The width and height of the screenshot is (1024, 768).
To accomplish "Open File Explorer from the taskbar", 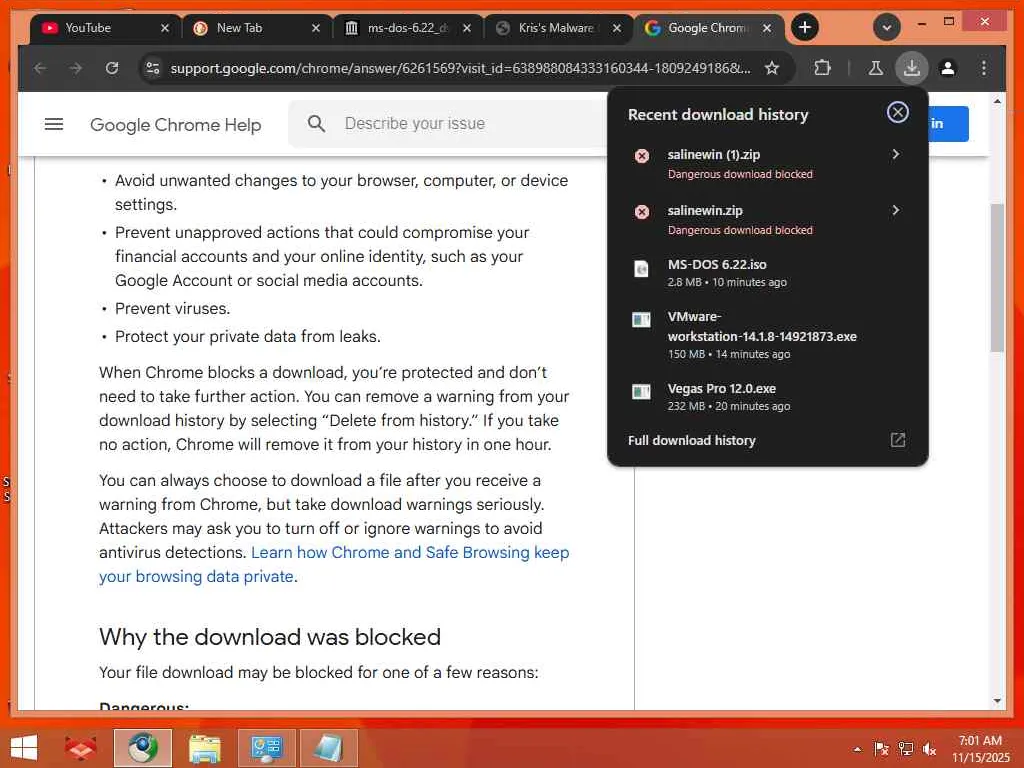I will coord(204,748).
